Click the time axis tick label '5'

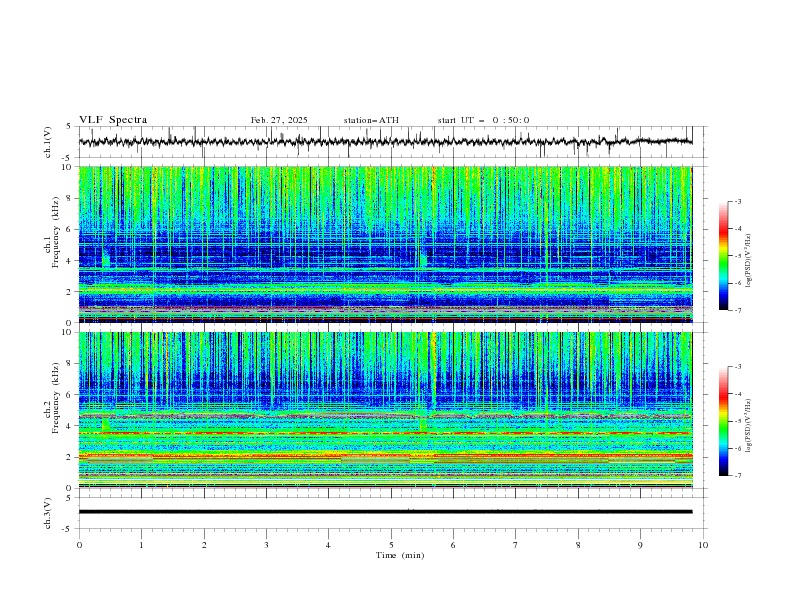point(391,545)
